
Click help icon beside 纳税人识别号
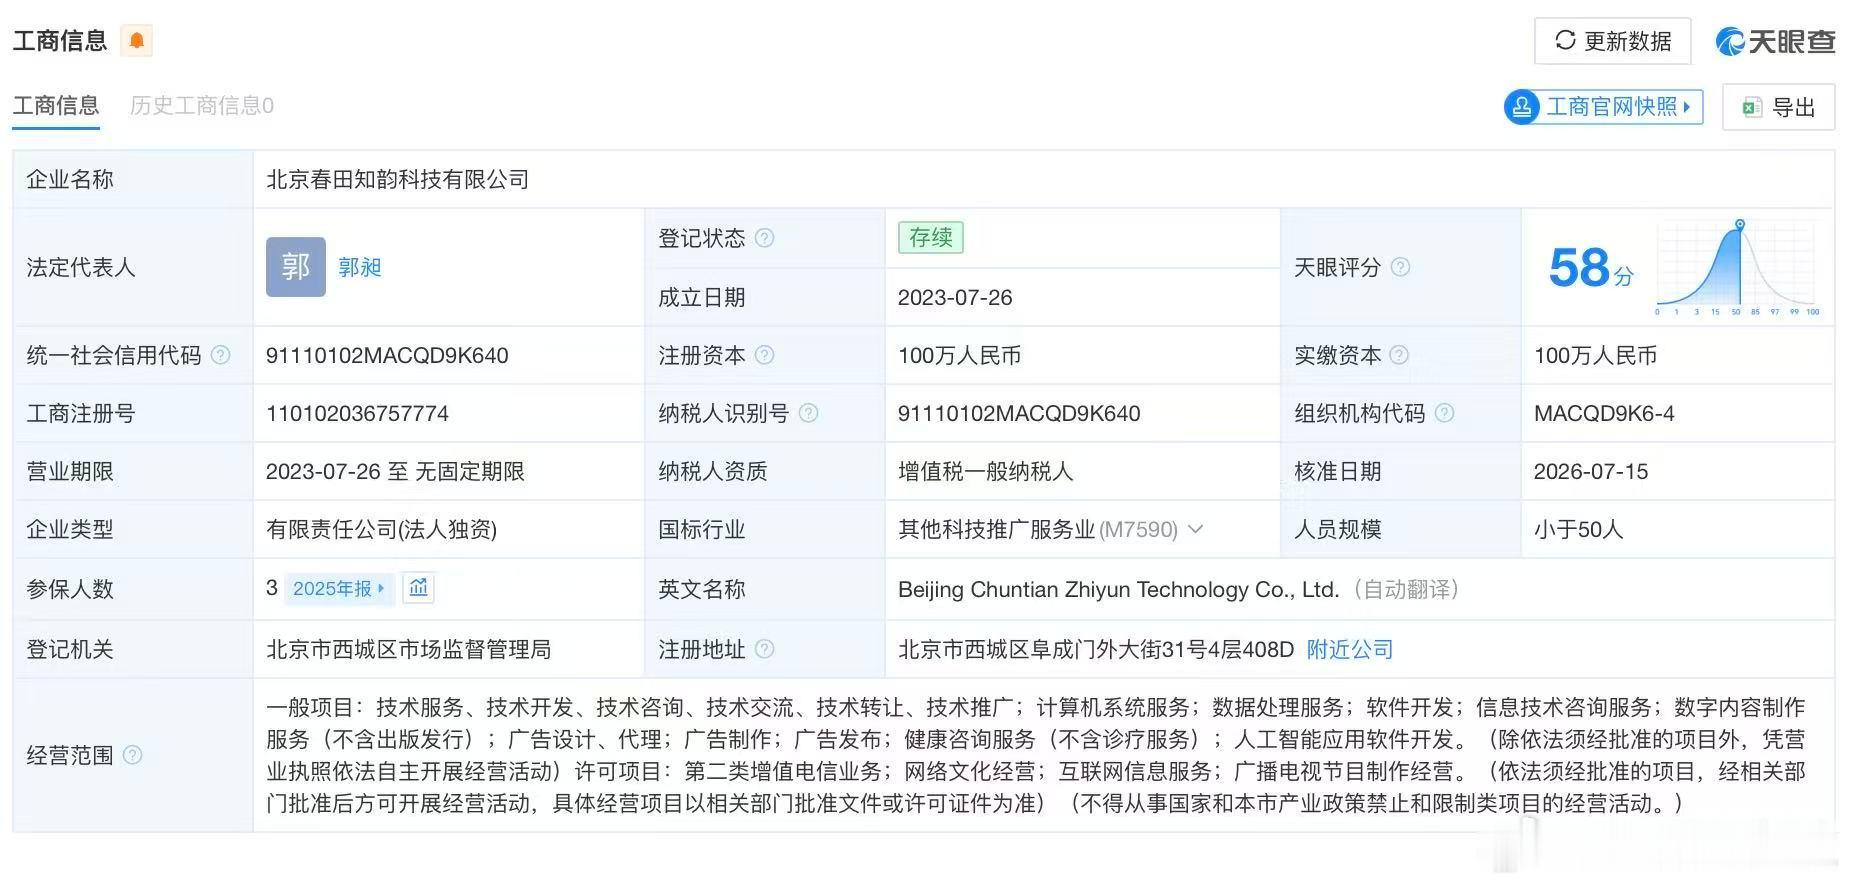point(808,413)
